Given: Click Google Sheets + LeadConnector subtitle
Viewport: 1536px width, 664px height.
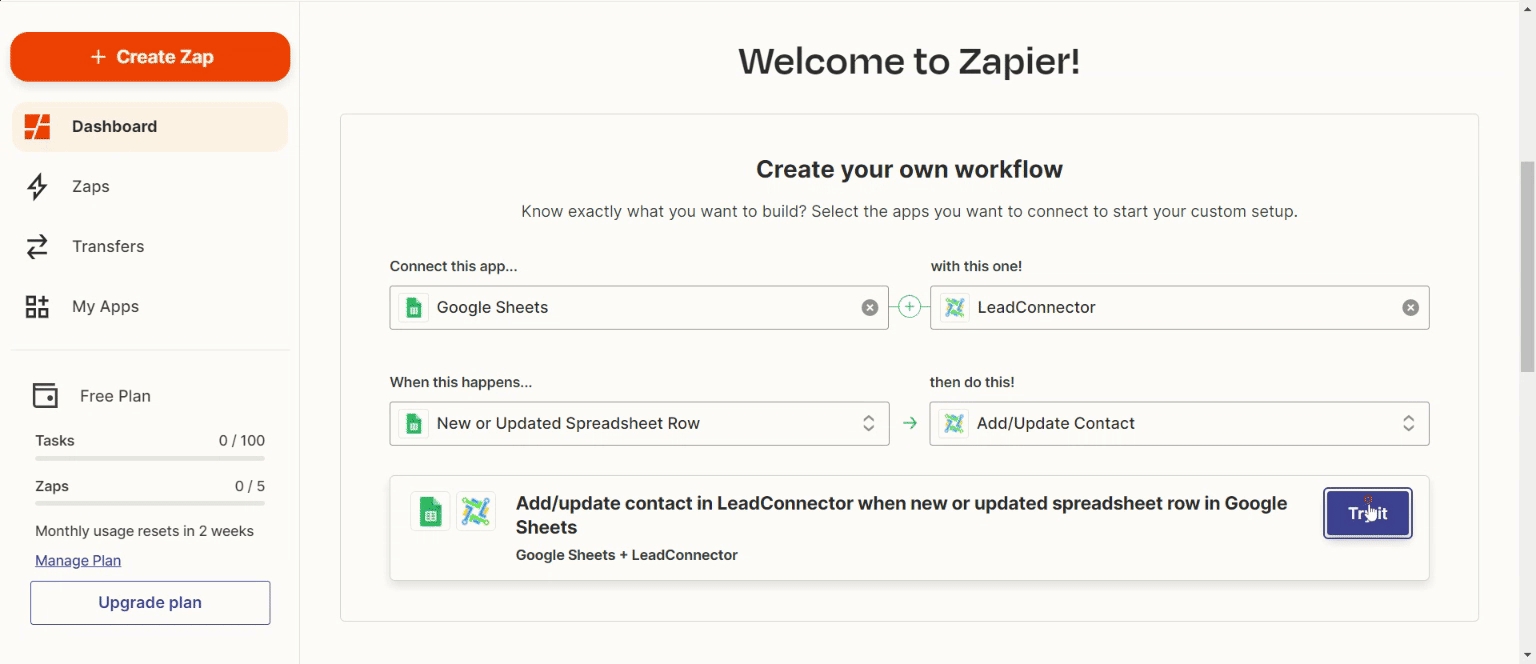Looking at the screenshot, I should tap(627, 555).
